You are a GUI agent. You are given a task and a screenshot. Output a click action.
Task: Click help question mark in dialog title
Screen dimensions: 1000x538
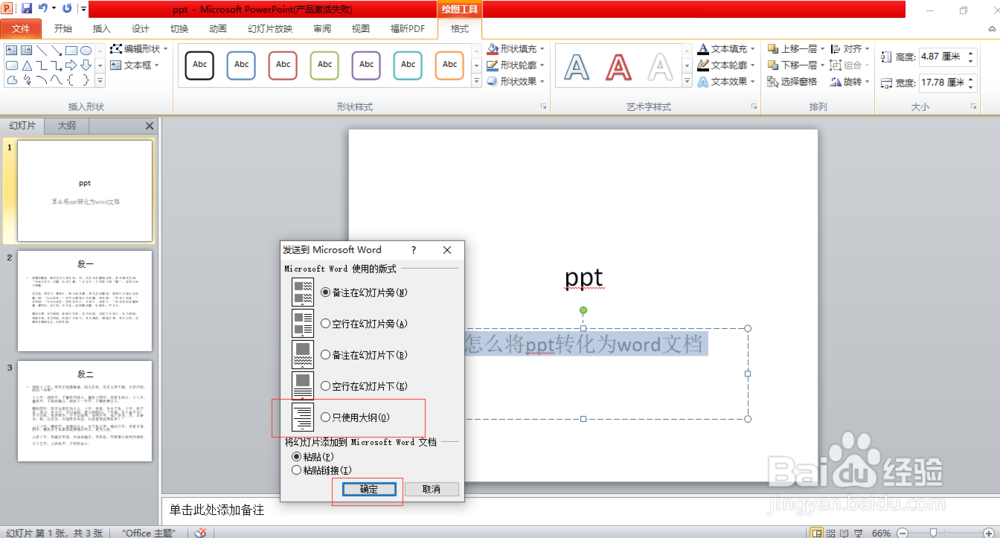pyautogui.click(x=413, y=250)
